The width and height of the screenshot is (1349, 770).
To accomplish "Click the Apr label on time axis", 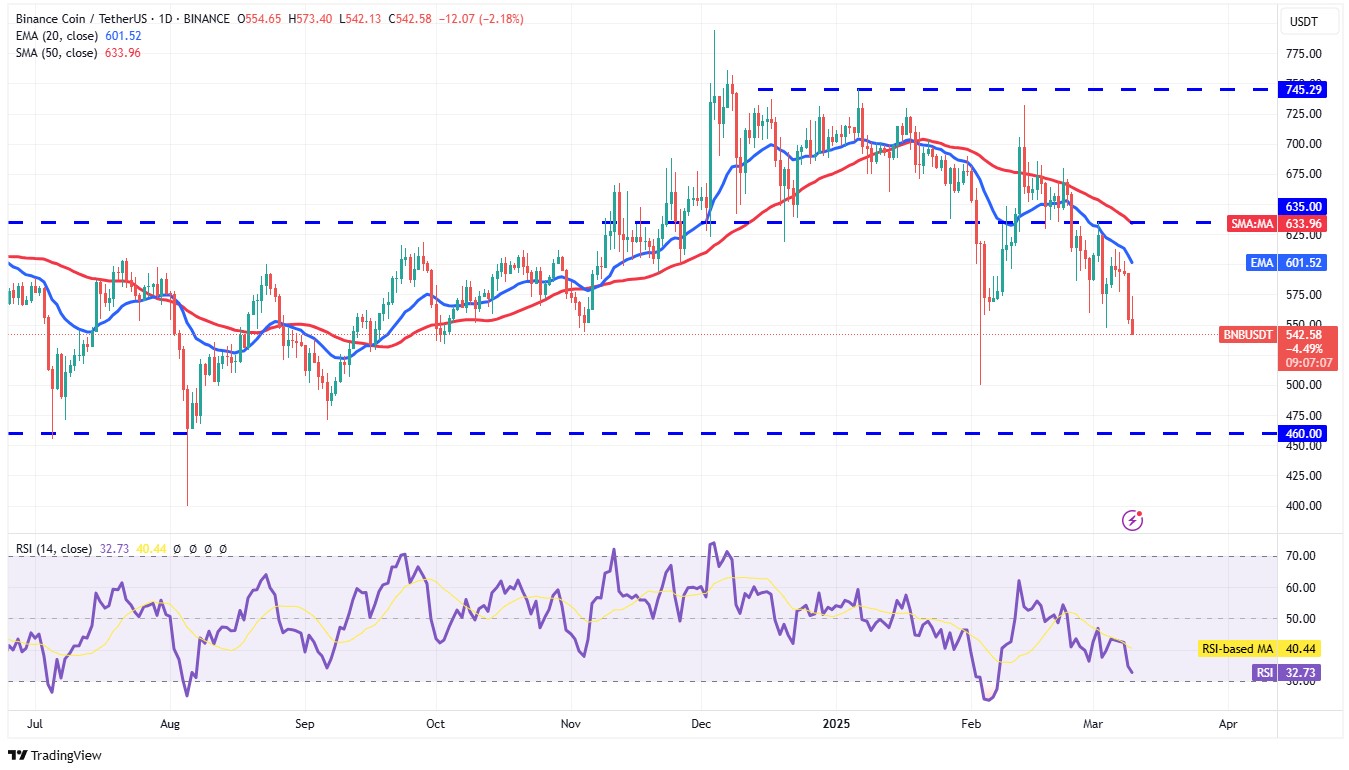I will (x=1226, y=722).
